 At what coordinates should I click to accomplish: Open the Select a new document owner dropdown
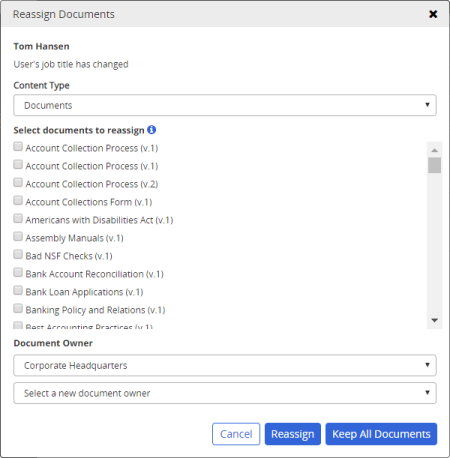(225, 393)
